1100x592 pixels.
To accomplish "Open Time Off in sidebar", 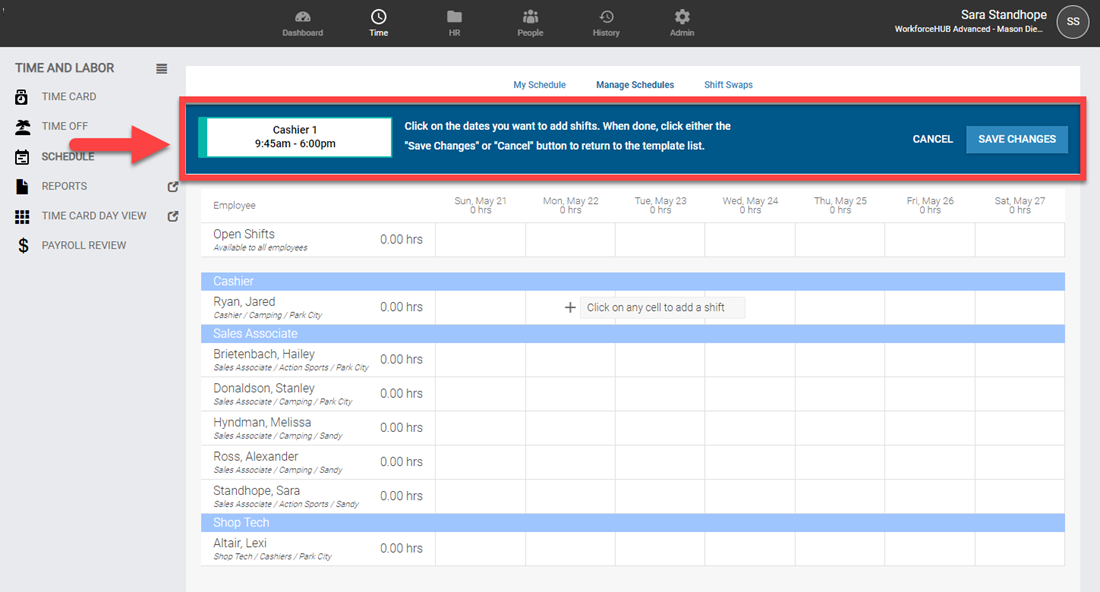I will point(64,126).
